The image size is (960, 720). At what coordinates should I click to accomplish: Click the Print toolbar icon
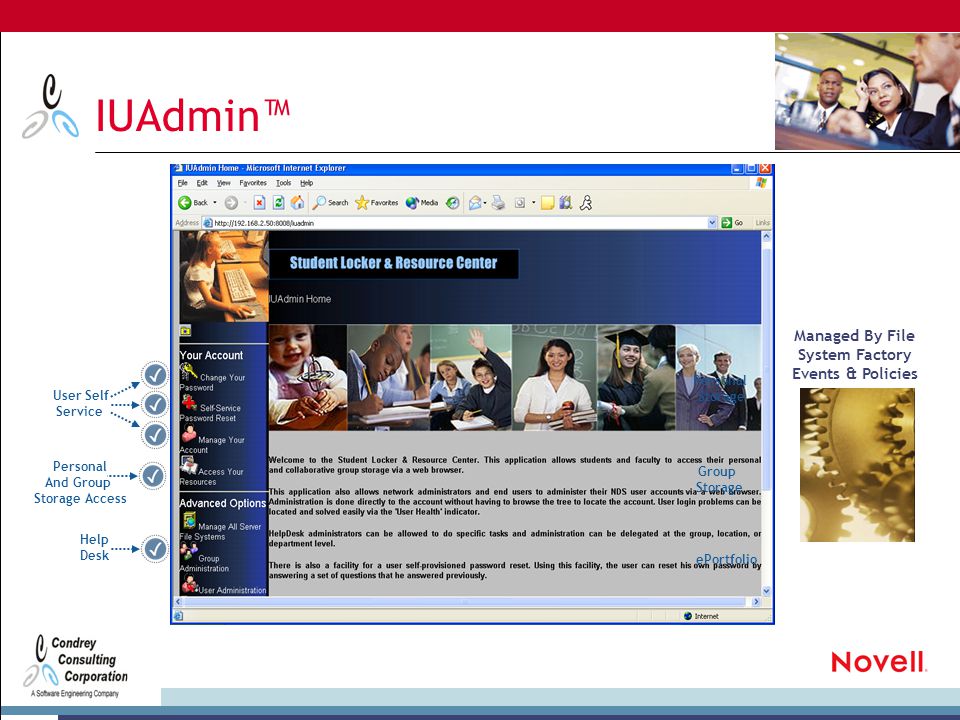[498, 203]
